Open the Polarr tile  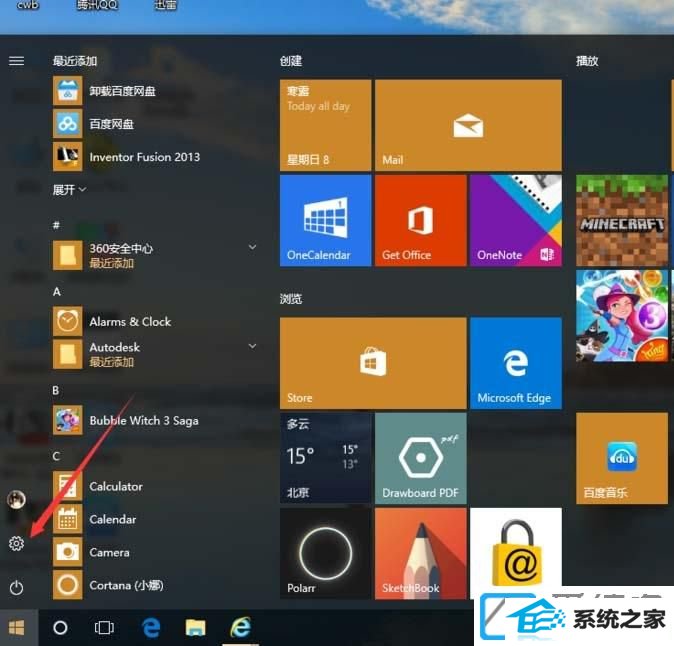pos(325,554)
